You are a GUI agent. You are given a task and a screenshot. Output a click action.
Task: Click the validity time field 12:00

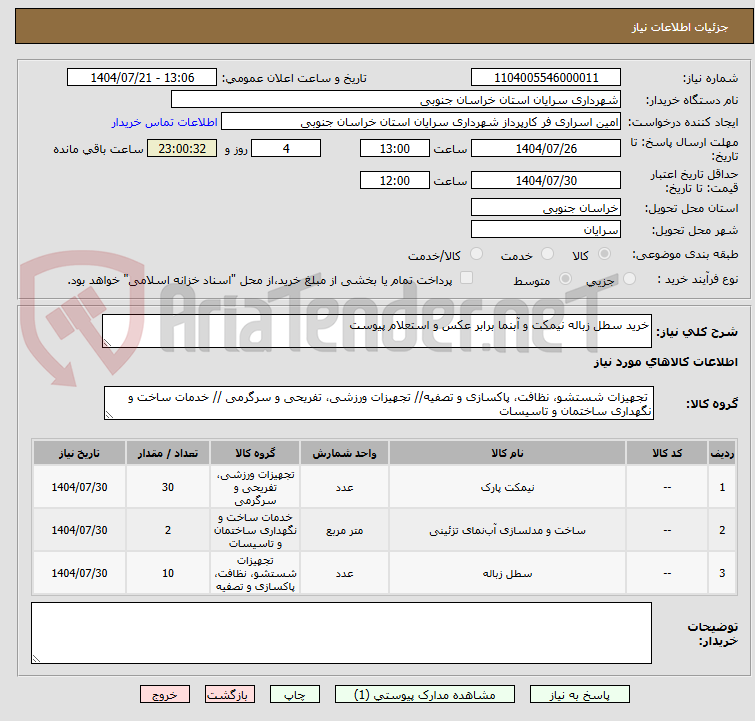tap(394, 180)
